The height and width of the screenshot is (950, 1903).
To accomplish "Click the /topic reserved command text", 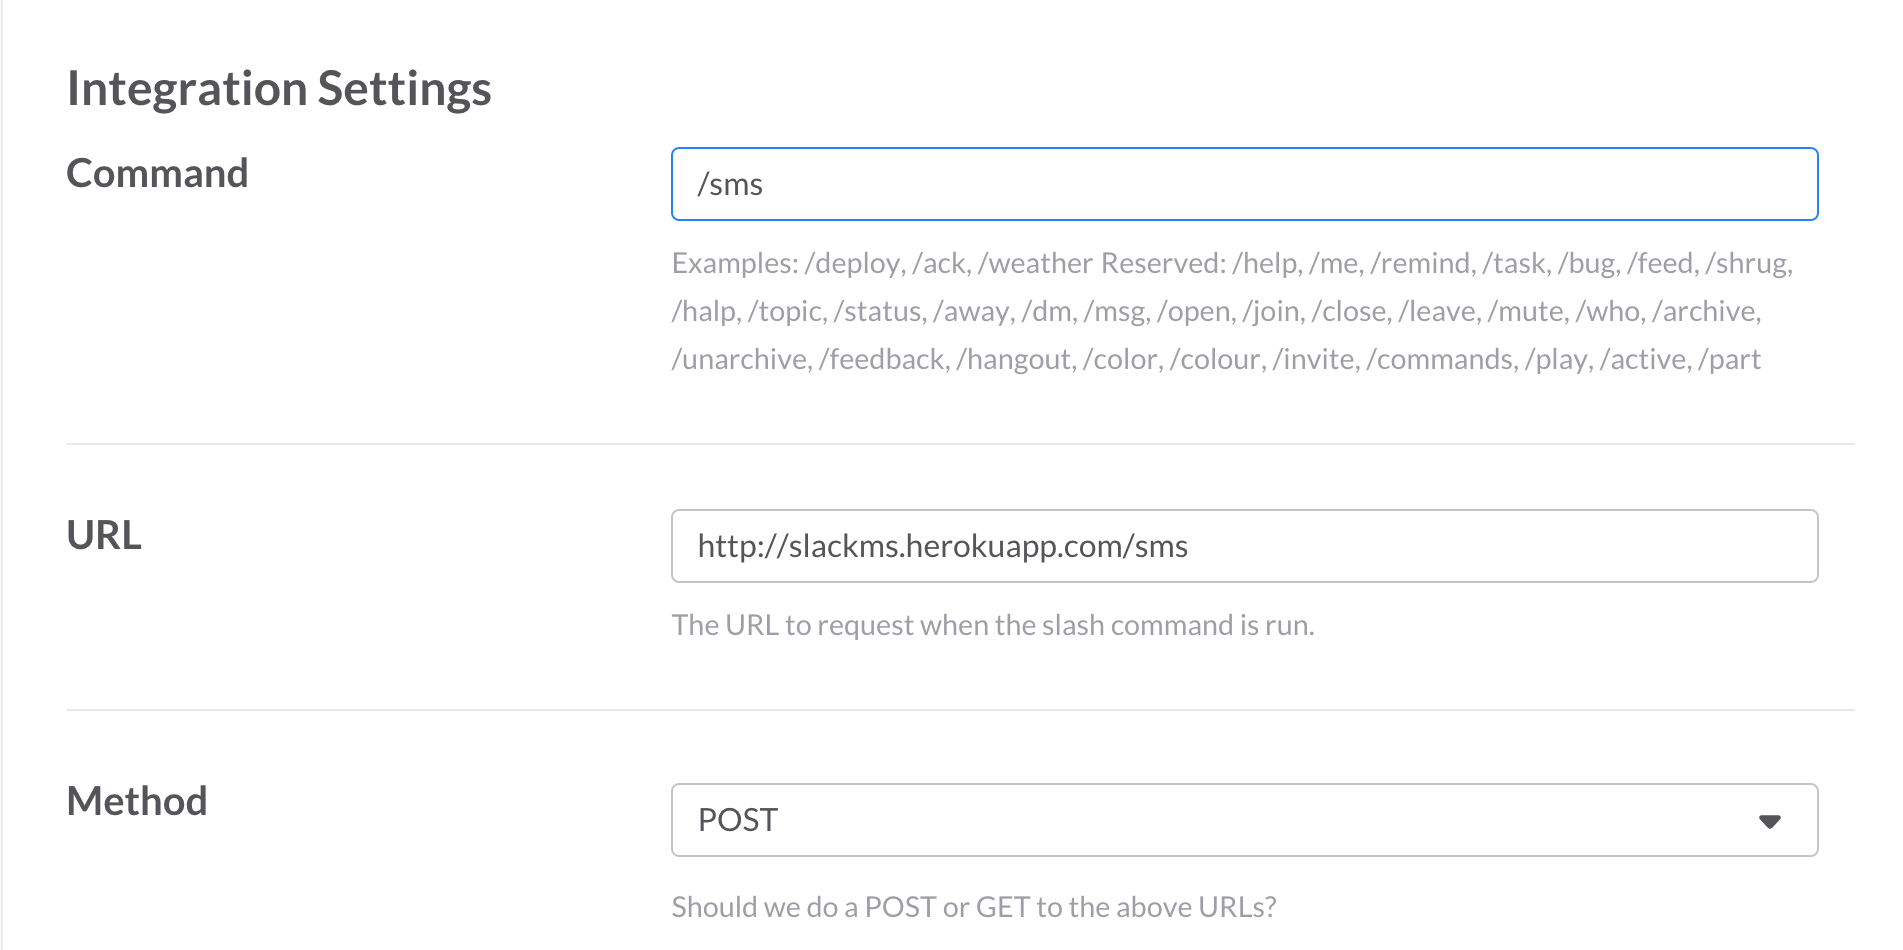I will click(x=787, y=311).
